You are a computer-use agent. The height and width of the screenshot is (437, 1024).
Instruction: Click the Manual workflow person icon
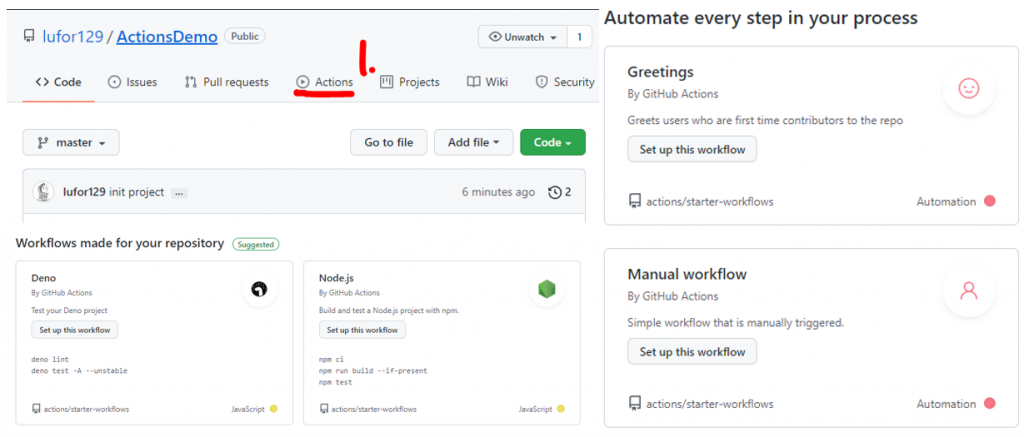point(968,291)
